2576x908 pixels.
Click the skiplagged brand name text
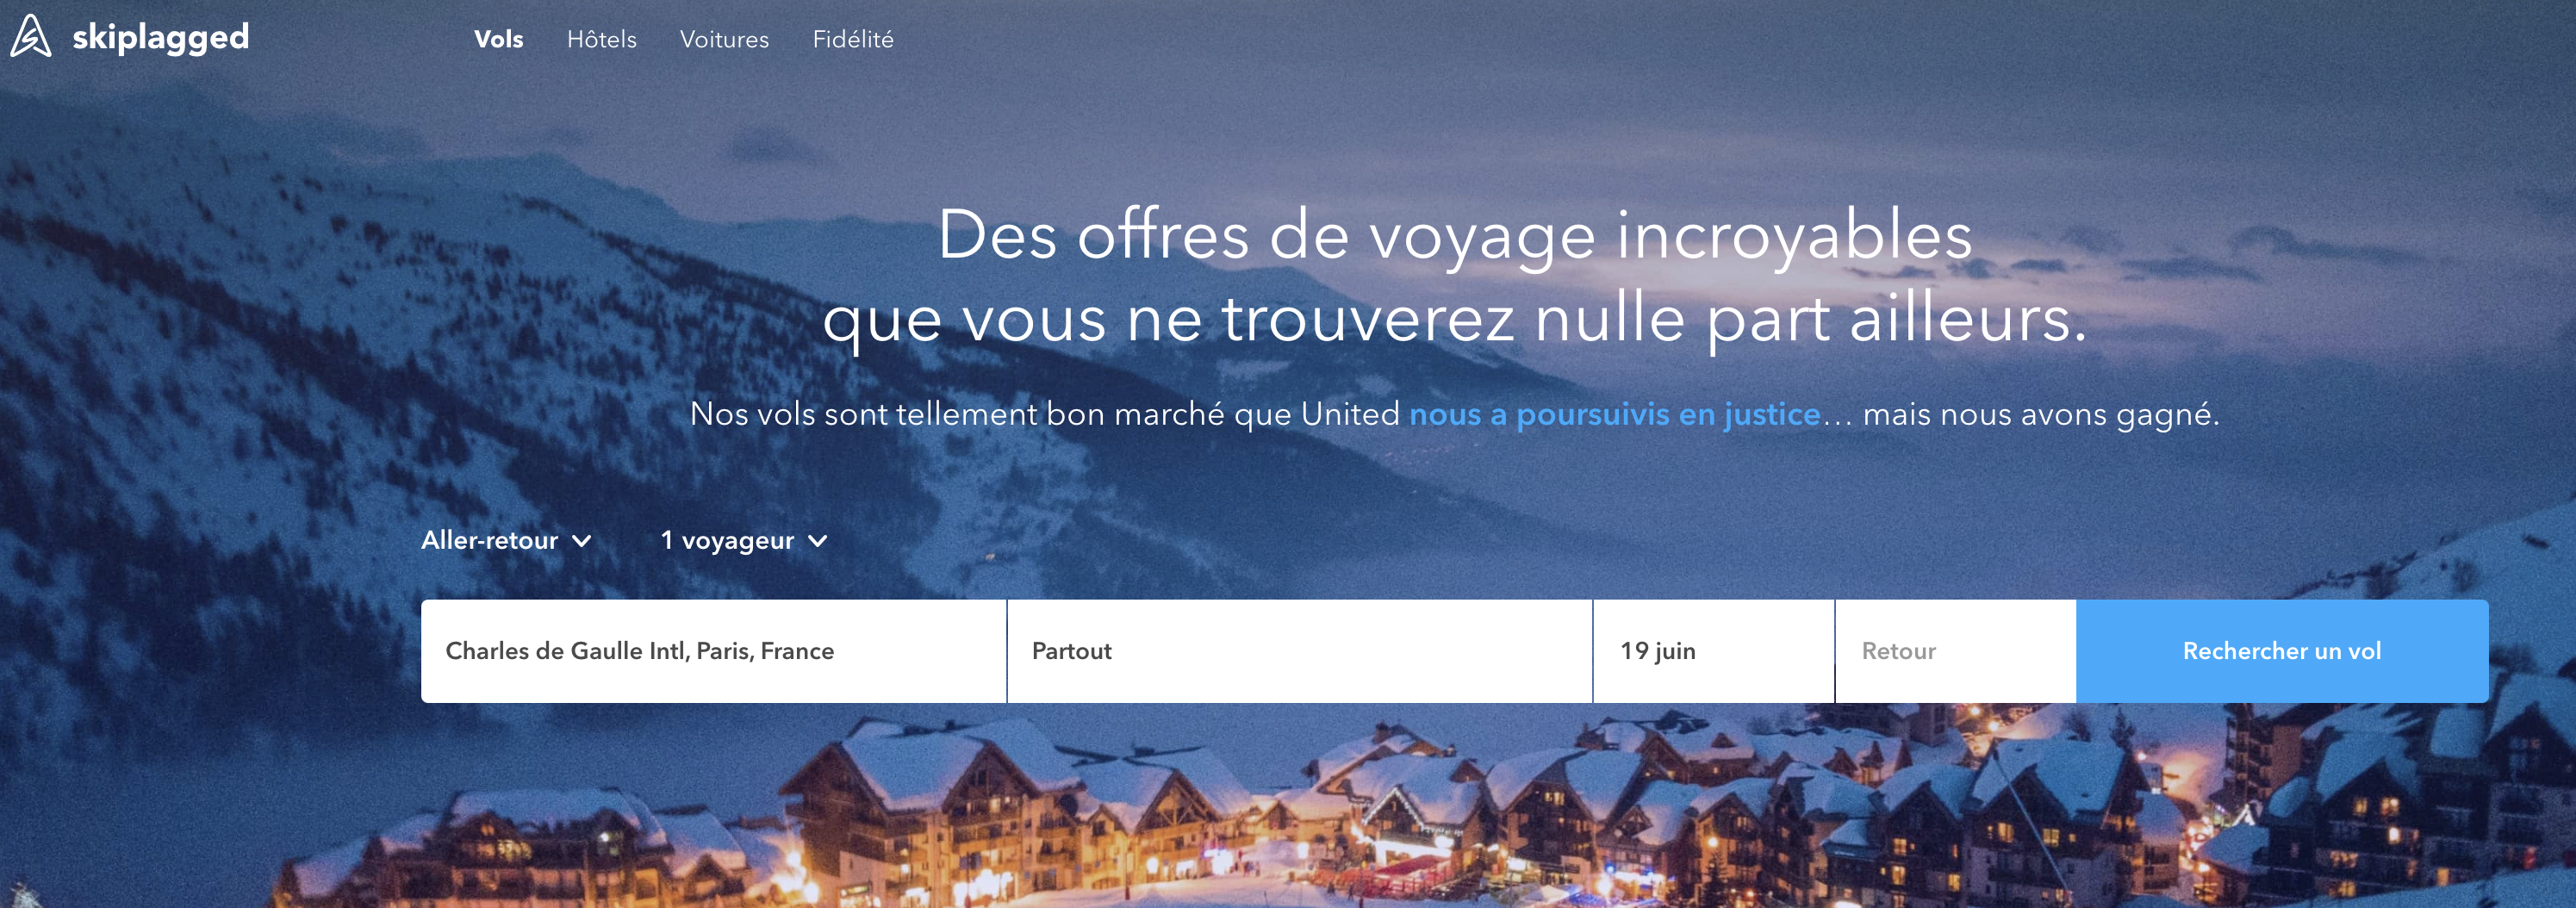[160, 38]
